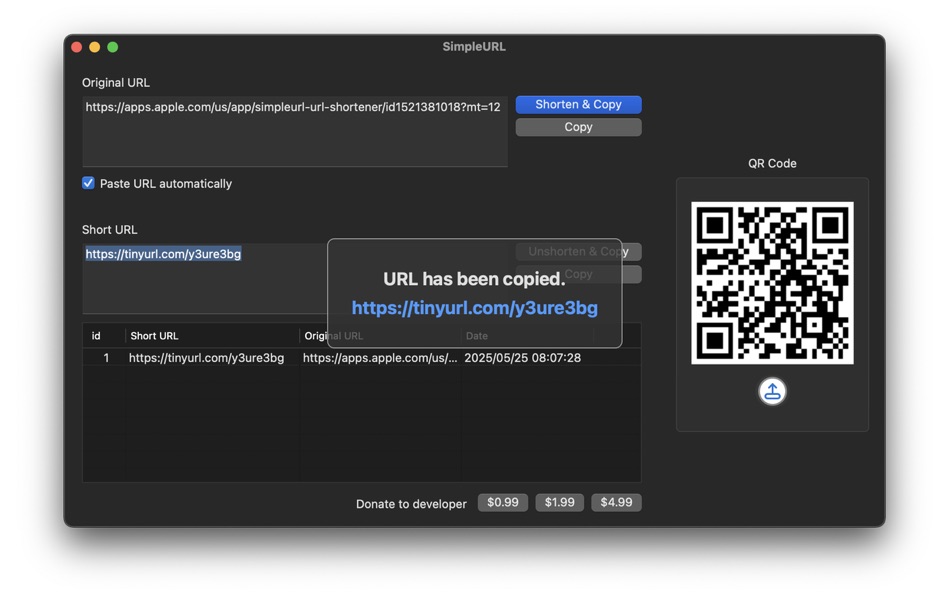Click inside the Original URL text field
This screenshot has height=594, width=950.
coord(295,131)
